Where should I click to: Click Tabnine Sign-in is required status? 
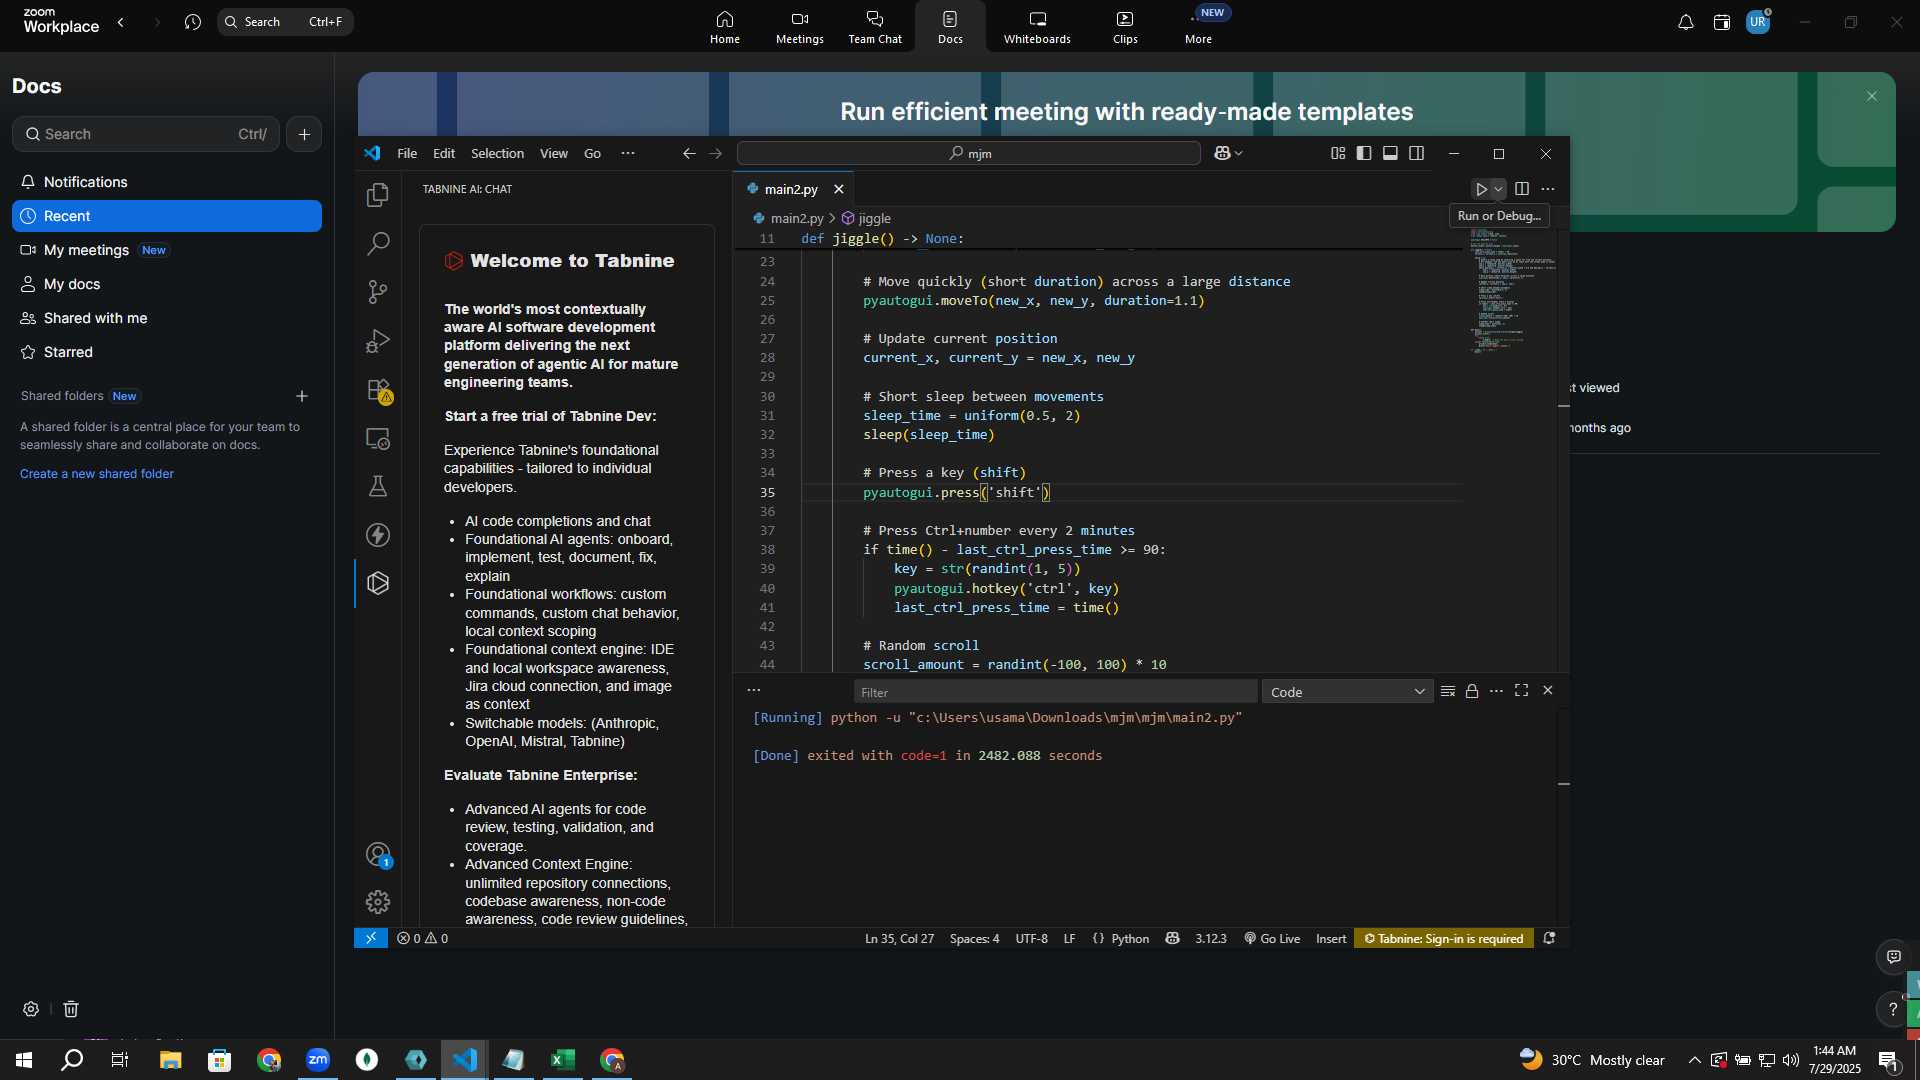click(x=1444, y=938)
